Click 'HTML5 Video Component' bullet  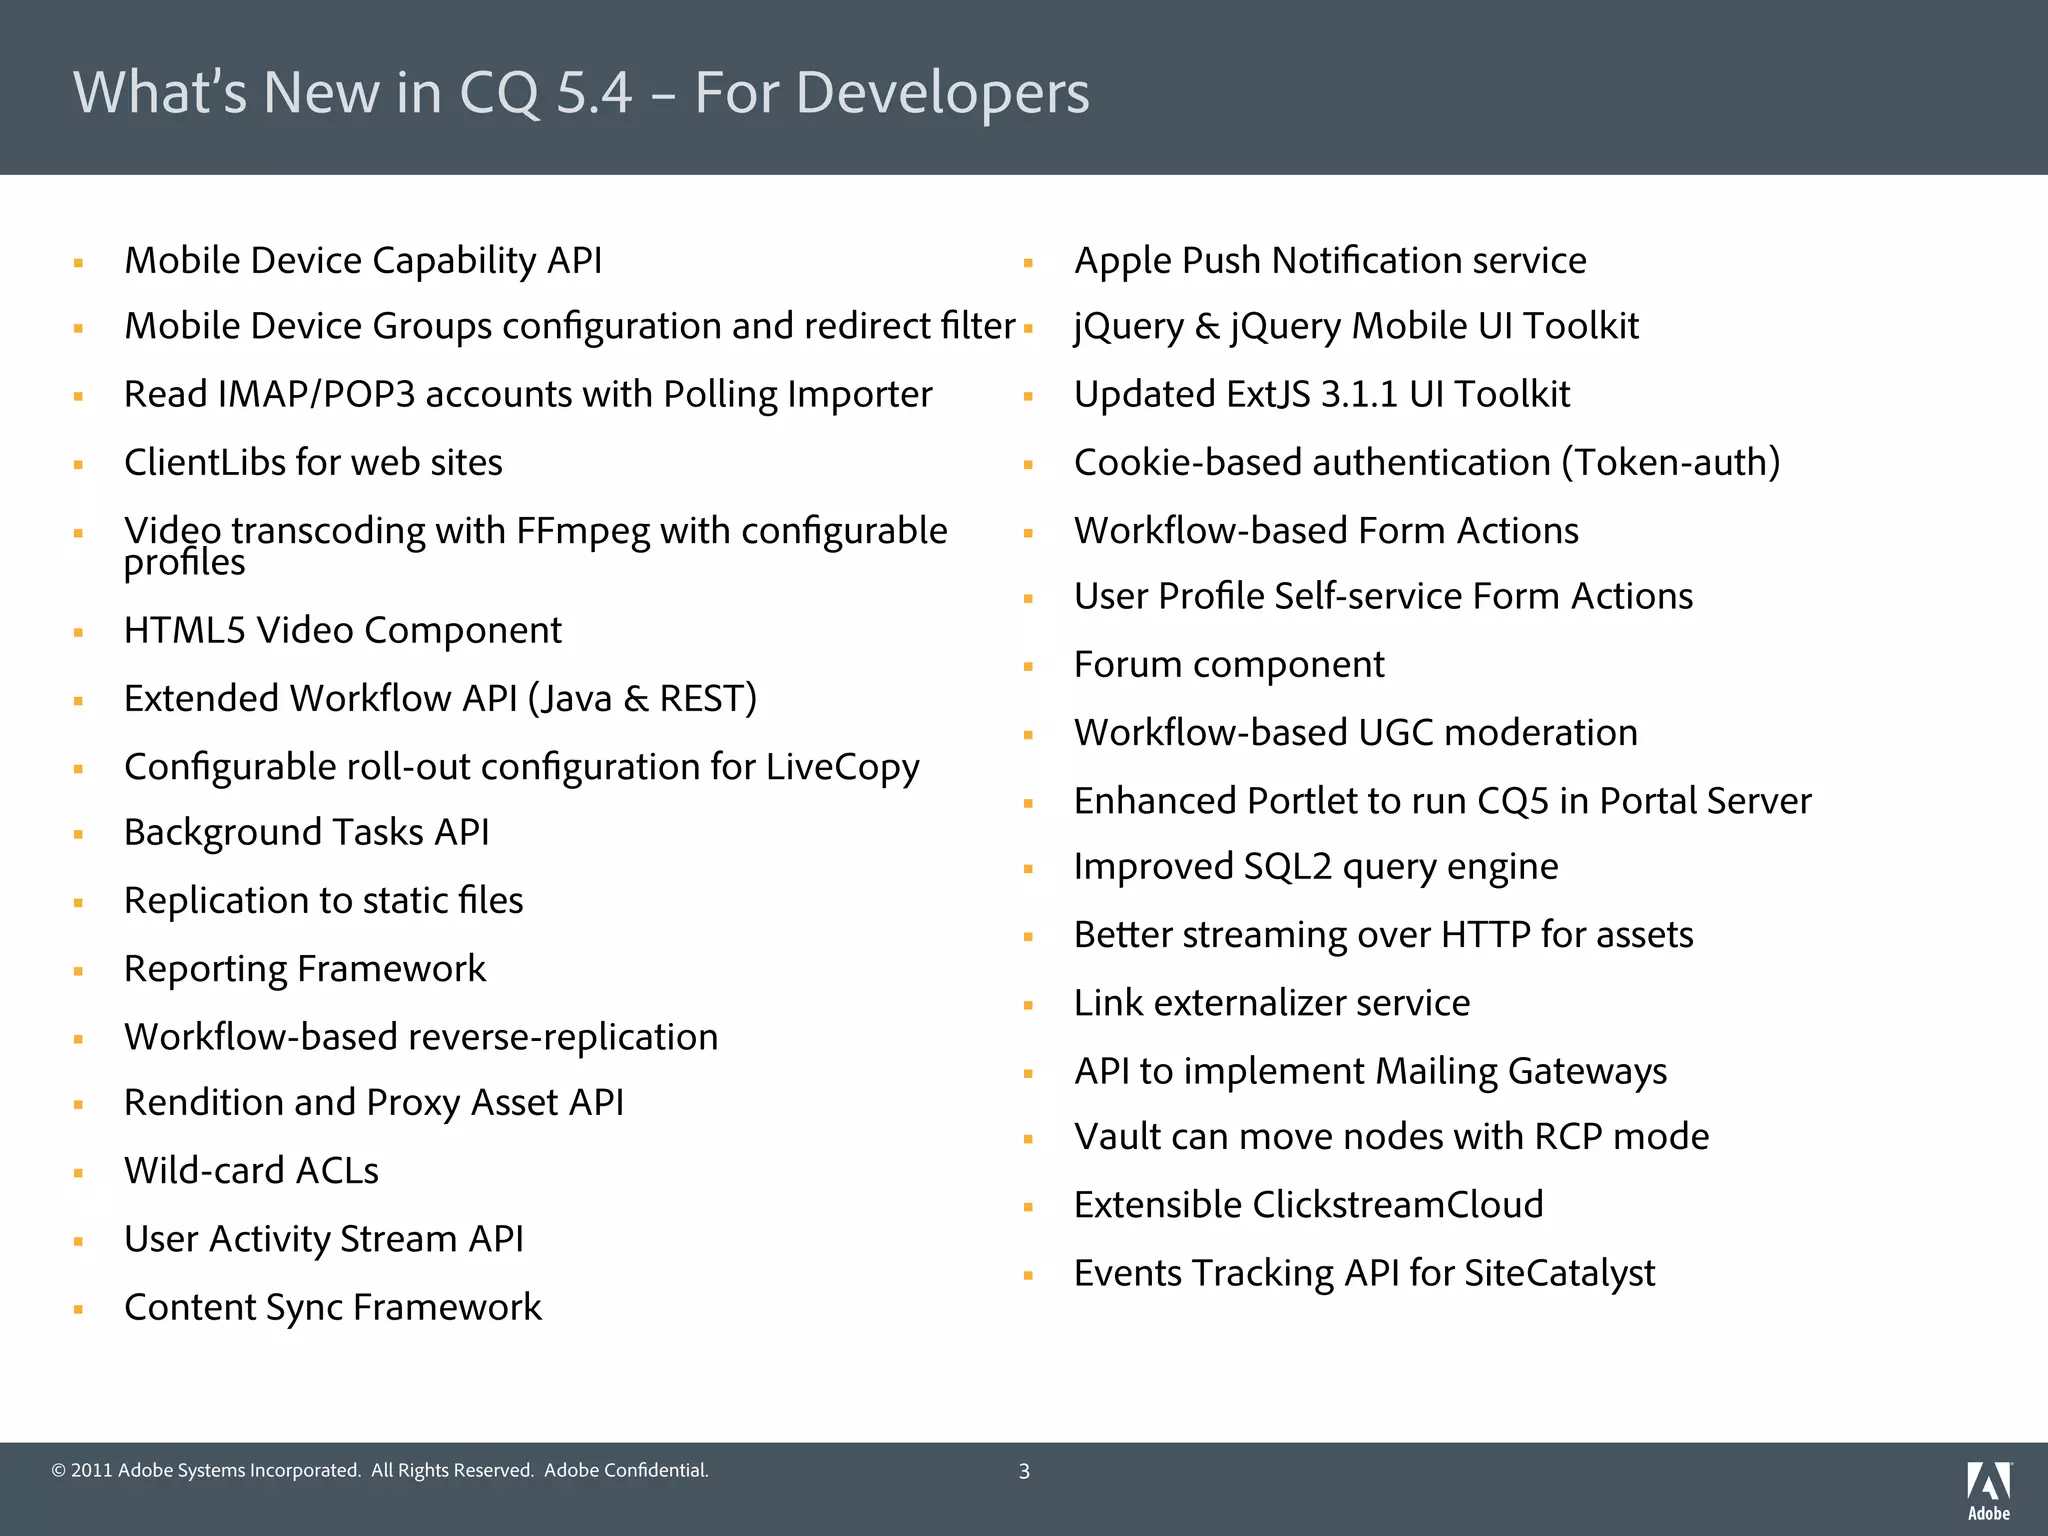(343, 631)
